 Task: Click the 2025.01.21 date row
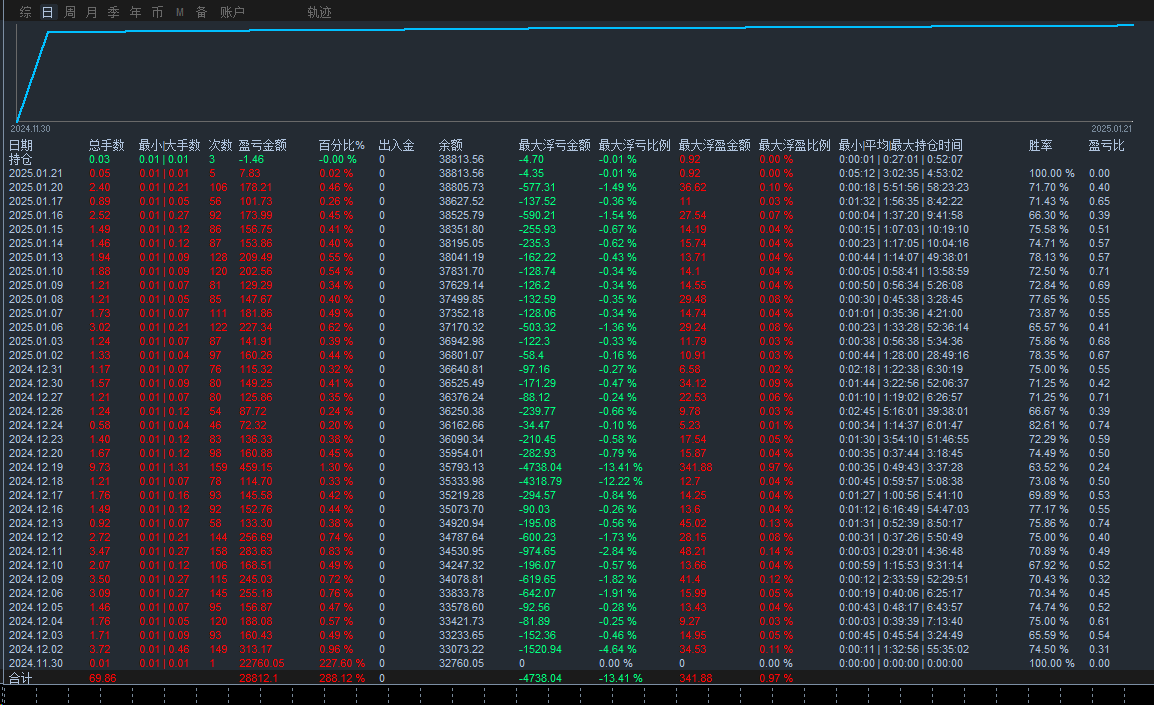pyautogui.click(x=36, y=173)
